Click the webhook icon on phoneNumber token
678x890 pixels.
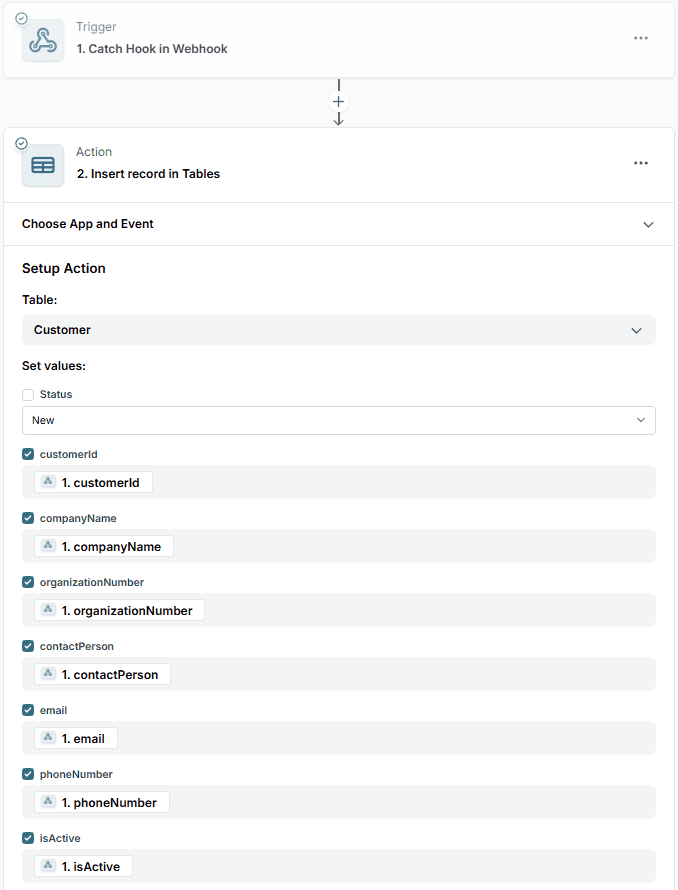point(48,802)
